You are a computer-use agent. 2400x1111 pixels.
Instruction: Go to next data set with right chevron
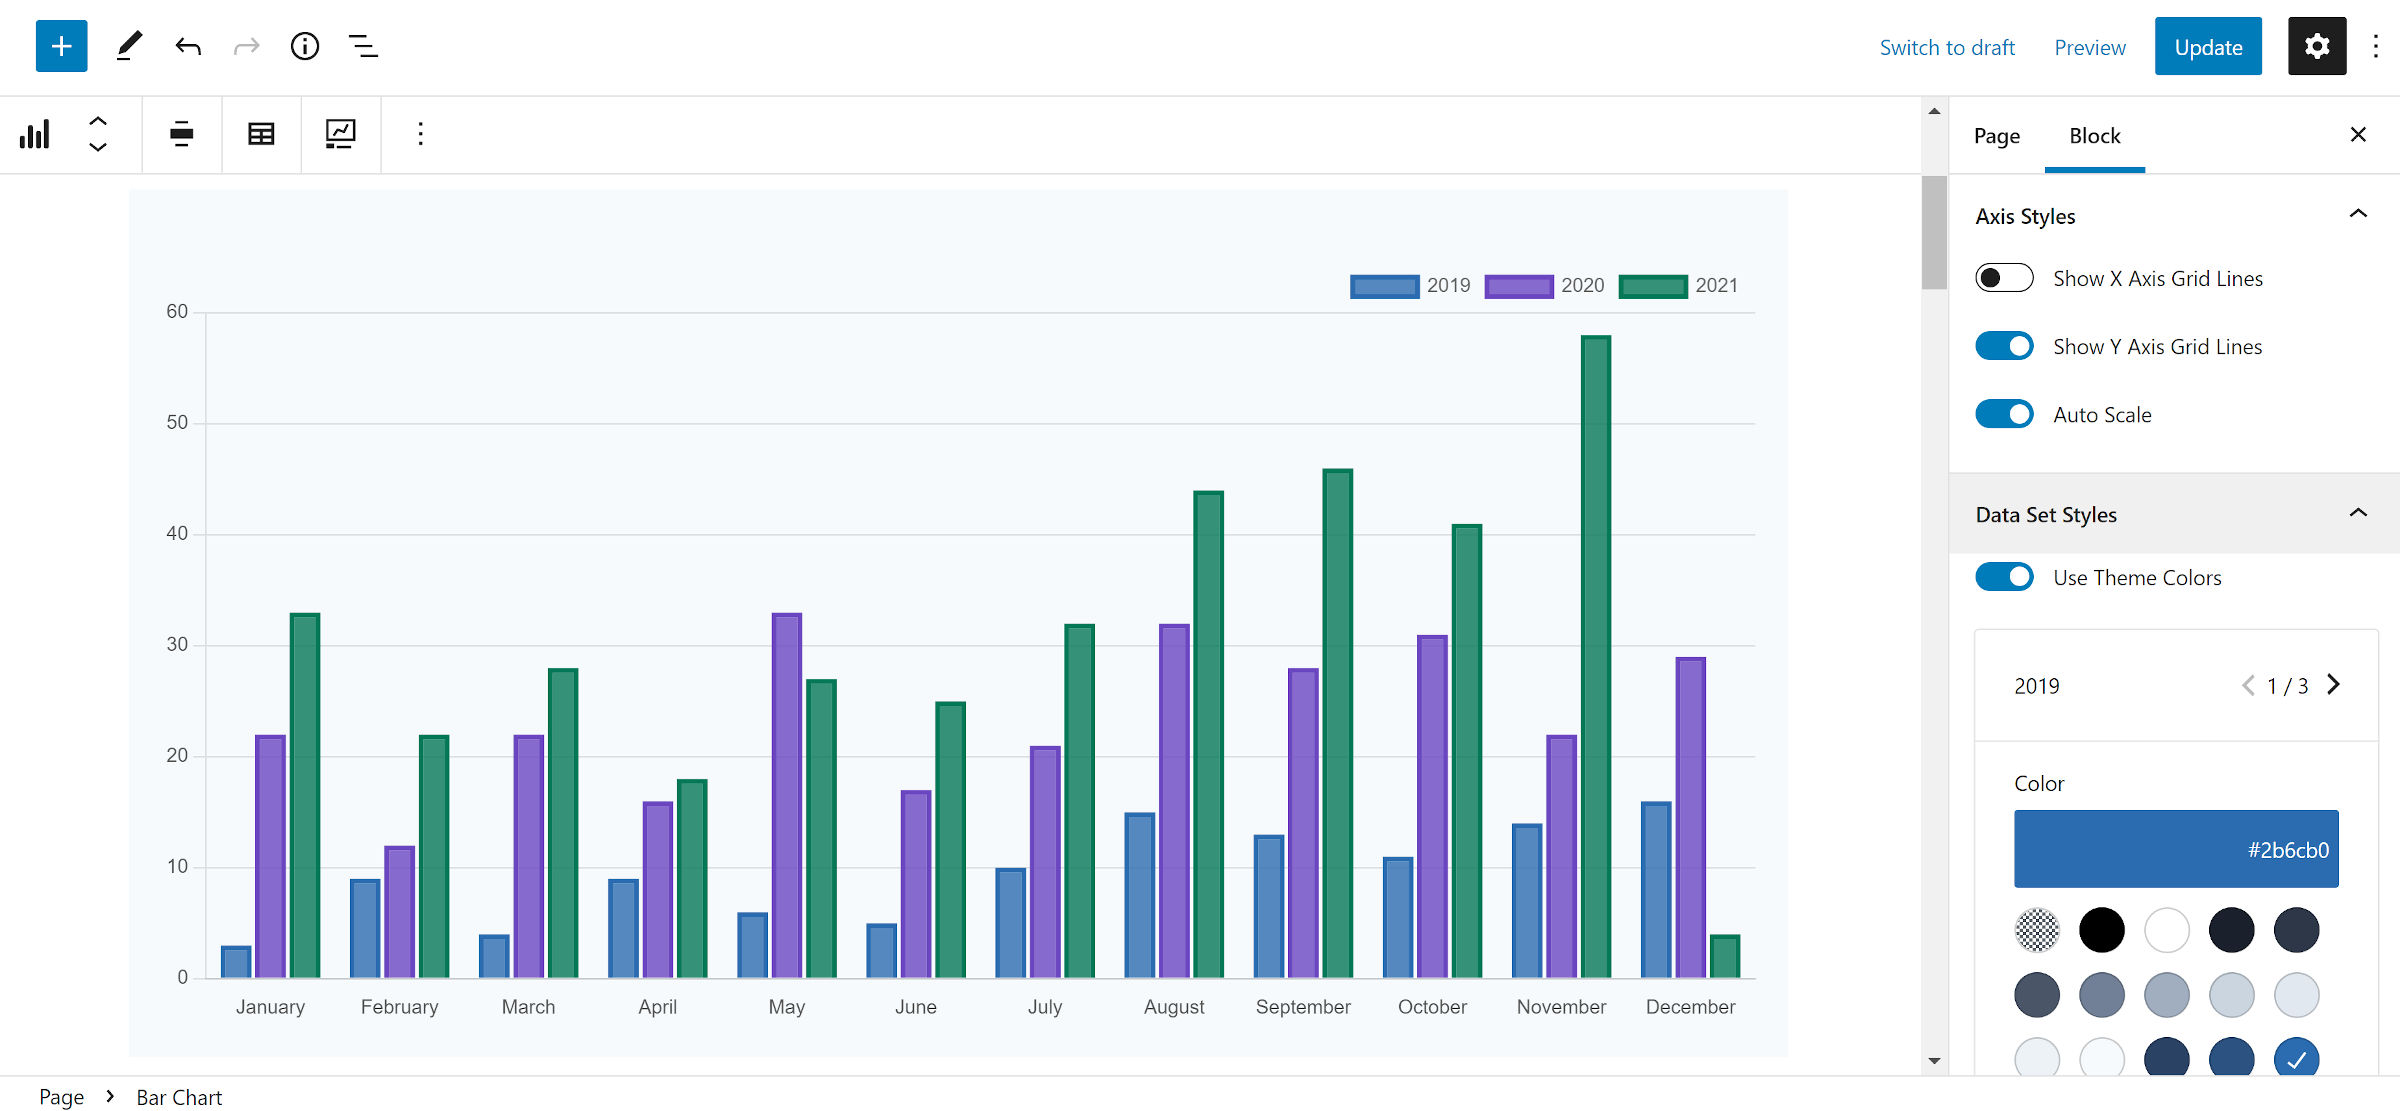2333,685
